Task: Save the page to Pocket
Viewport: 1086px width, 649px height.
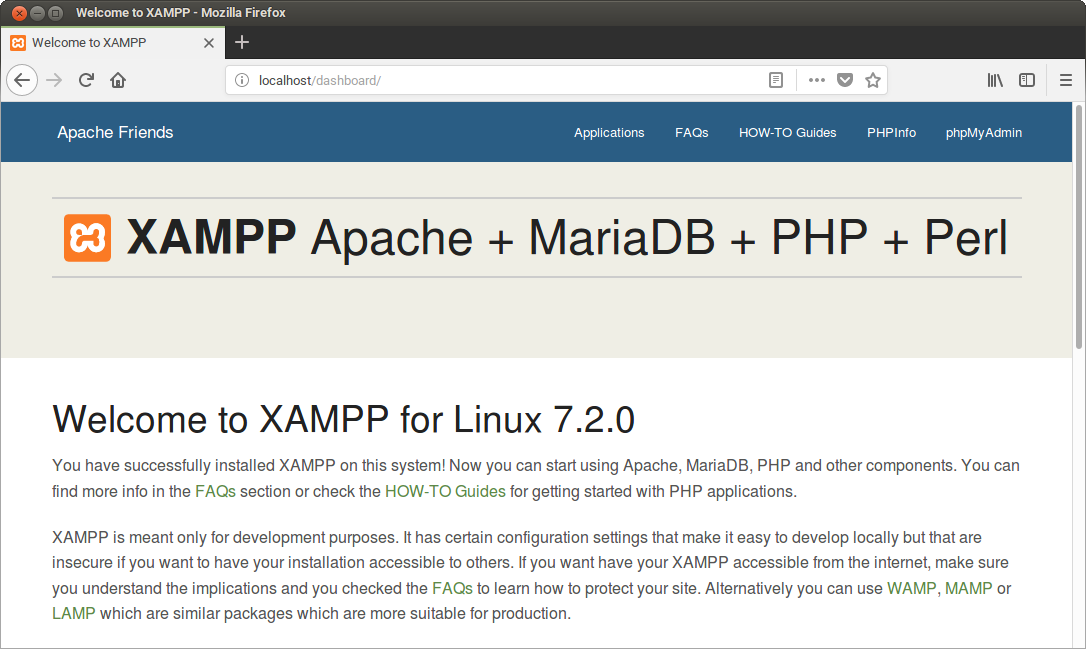Action: [x=845, y=80]
